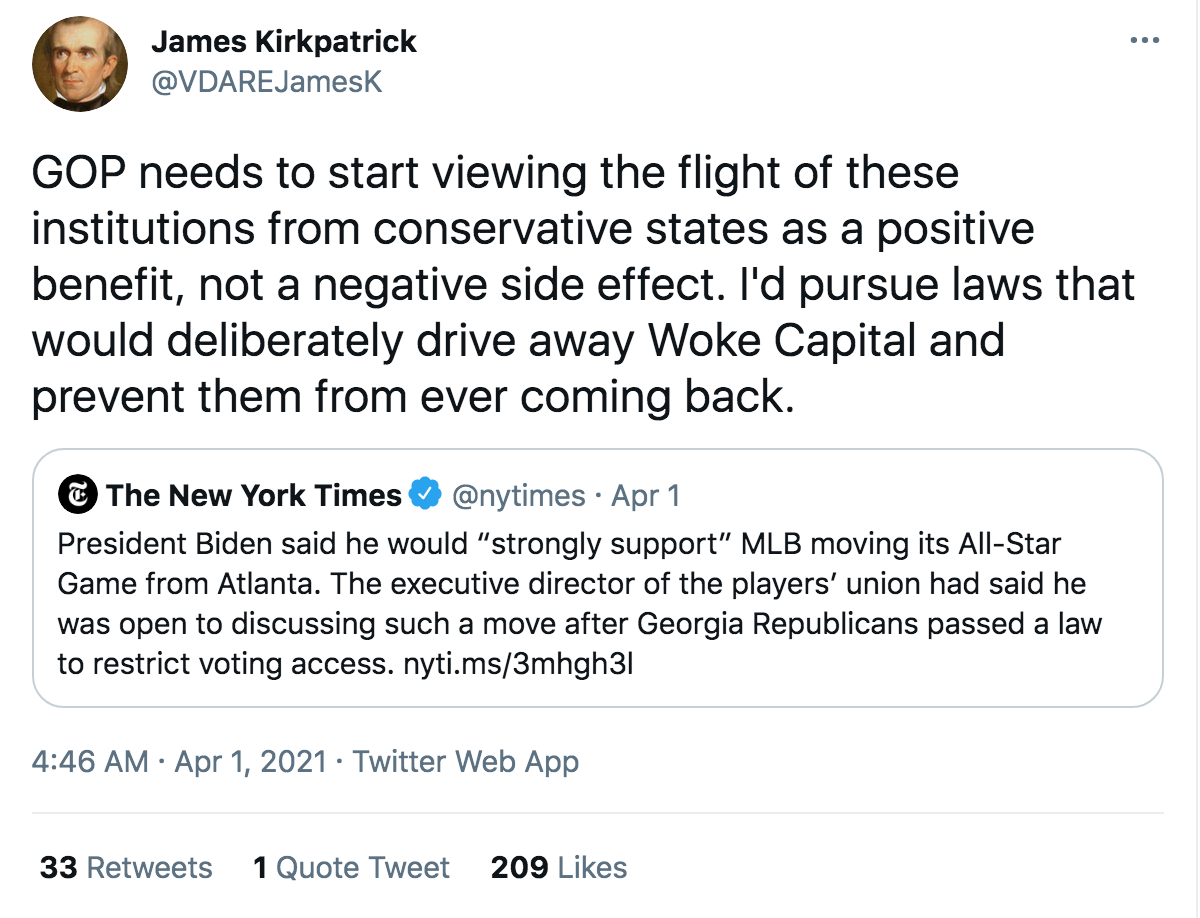This screenshot has width=1200, height=918.
Task: Click the New York Times logo icon
Action: click(x=78, y=495)
